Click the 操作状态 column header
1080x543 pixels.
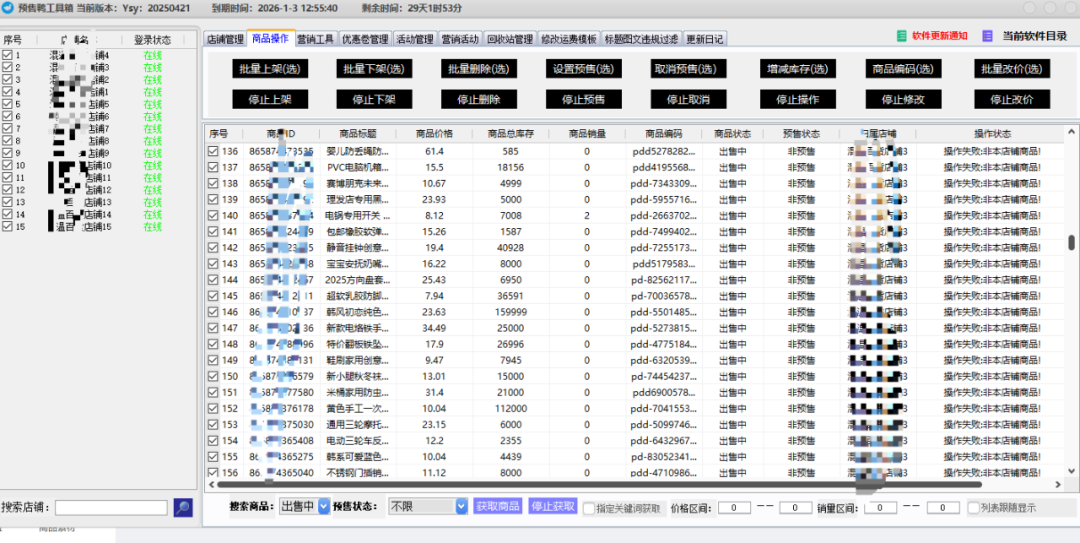(992, 134)
